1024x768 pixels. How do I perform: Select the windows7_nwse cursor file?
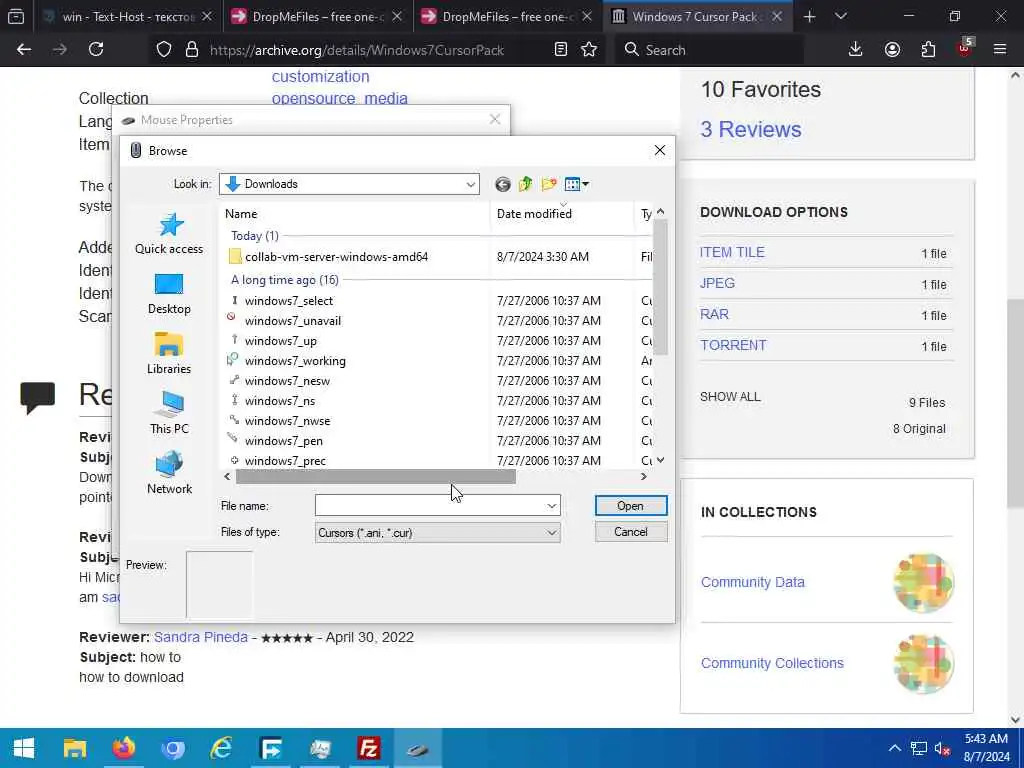(280, 421)
